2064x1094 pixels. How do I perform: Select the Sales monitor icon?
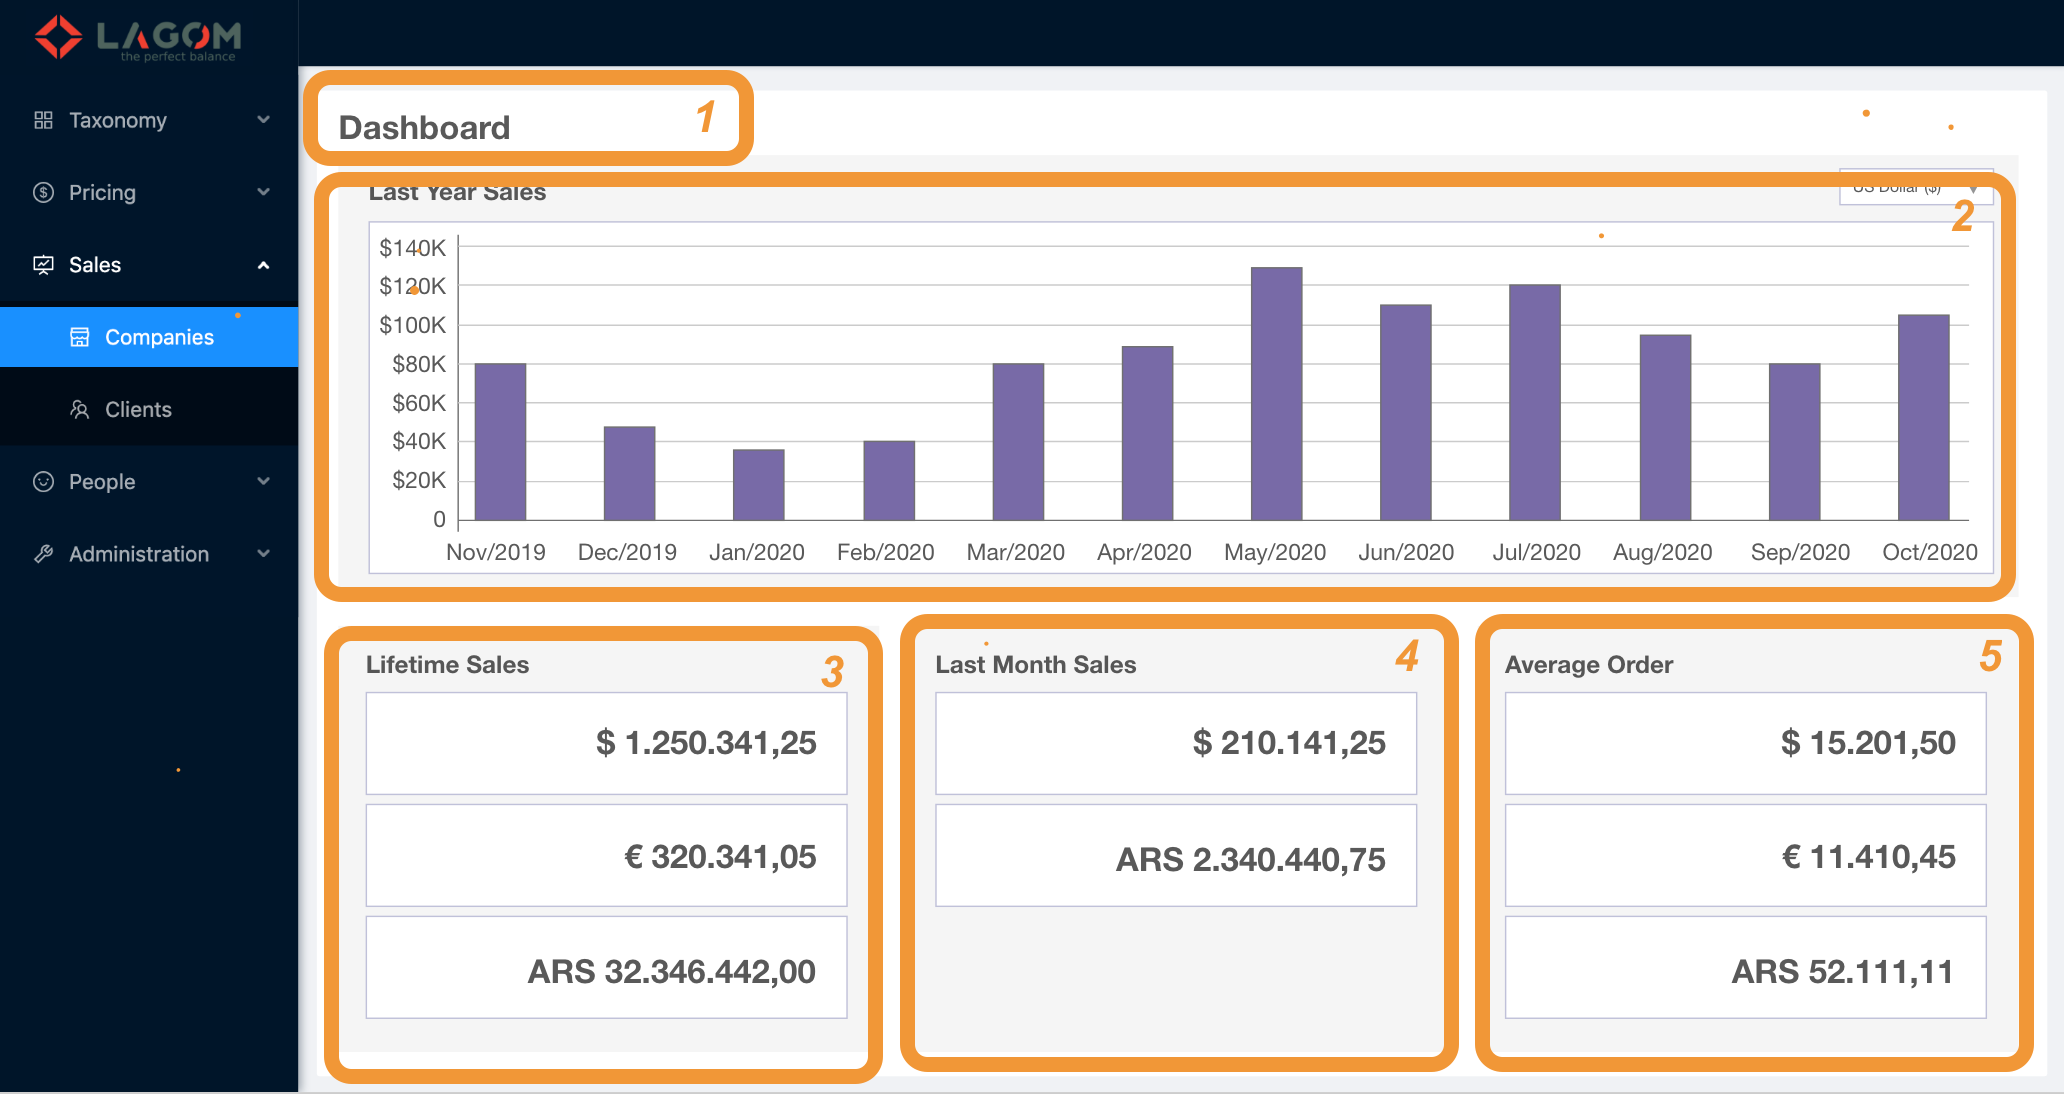point(44,264)
